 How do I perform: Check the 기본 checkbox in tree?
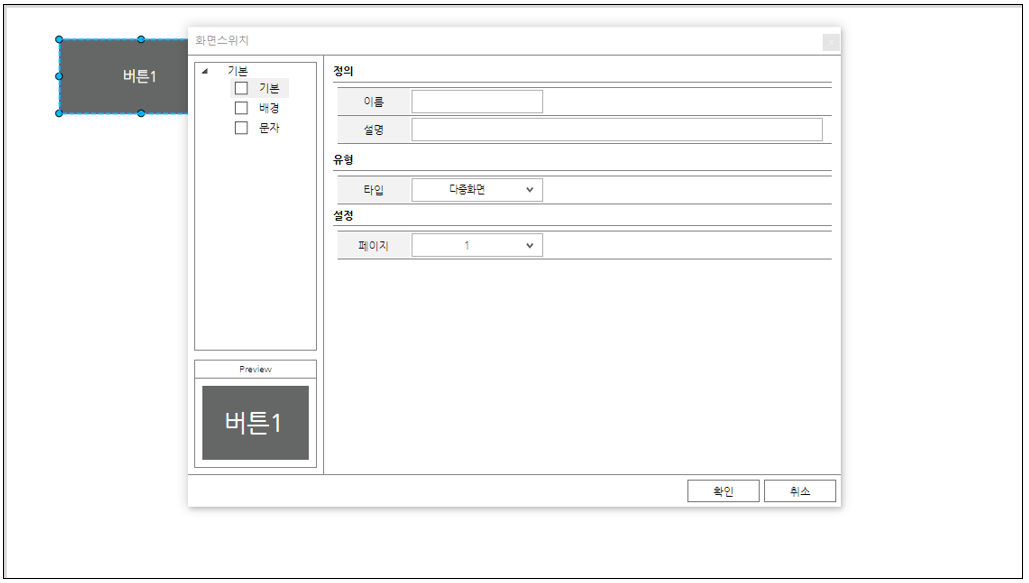[242, 88]
